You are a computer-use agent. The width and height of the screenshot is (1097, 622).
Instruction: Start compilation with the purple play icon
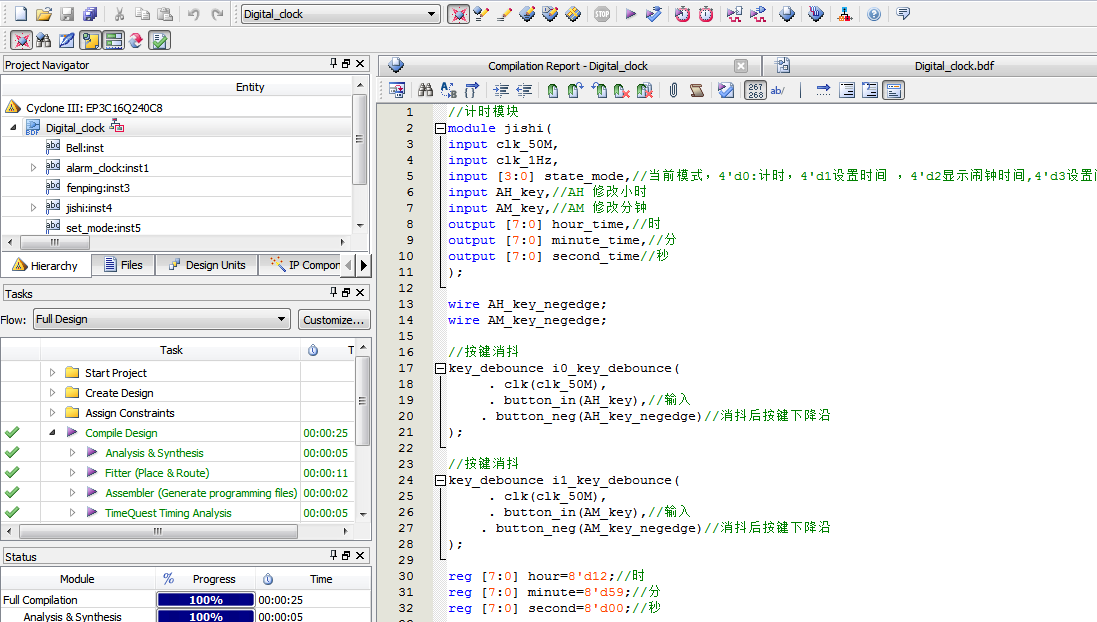[630, 14]
